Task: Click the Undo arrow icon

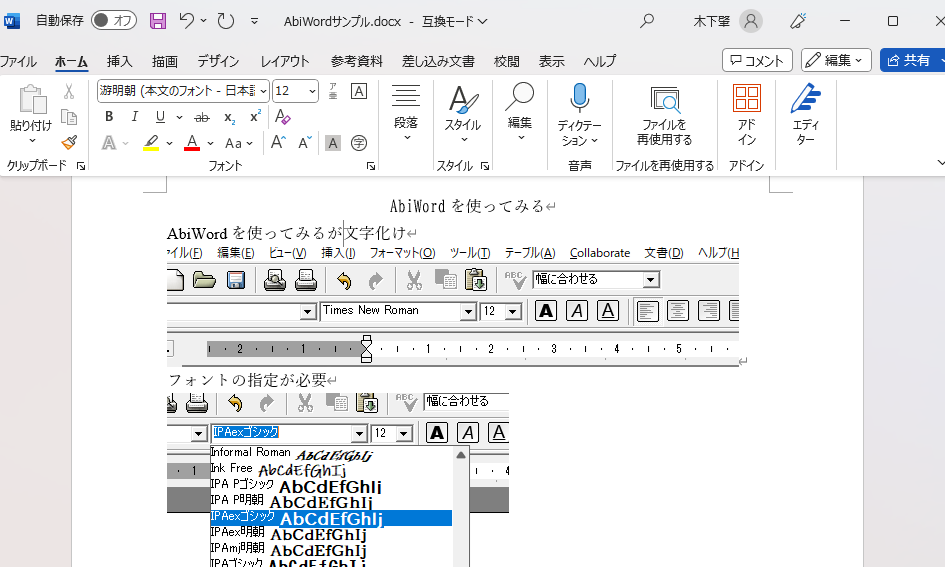Action: click(x=187, y=21)
